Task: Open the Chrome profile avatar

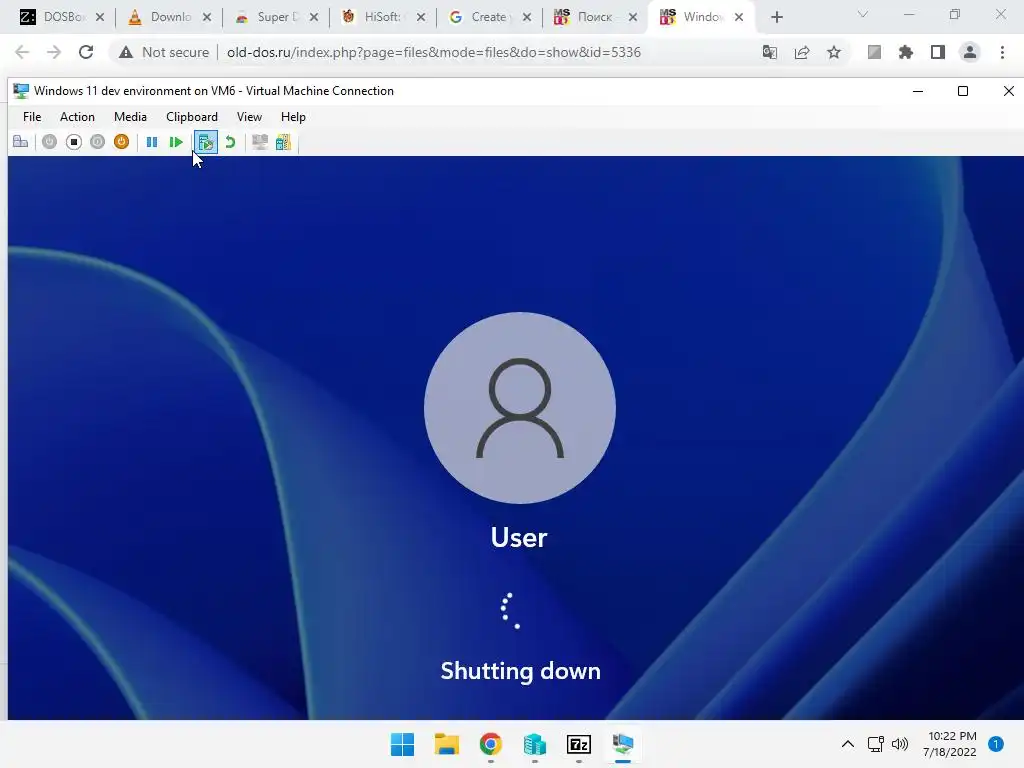Action: (970, 52)
